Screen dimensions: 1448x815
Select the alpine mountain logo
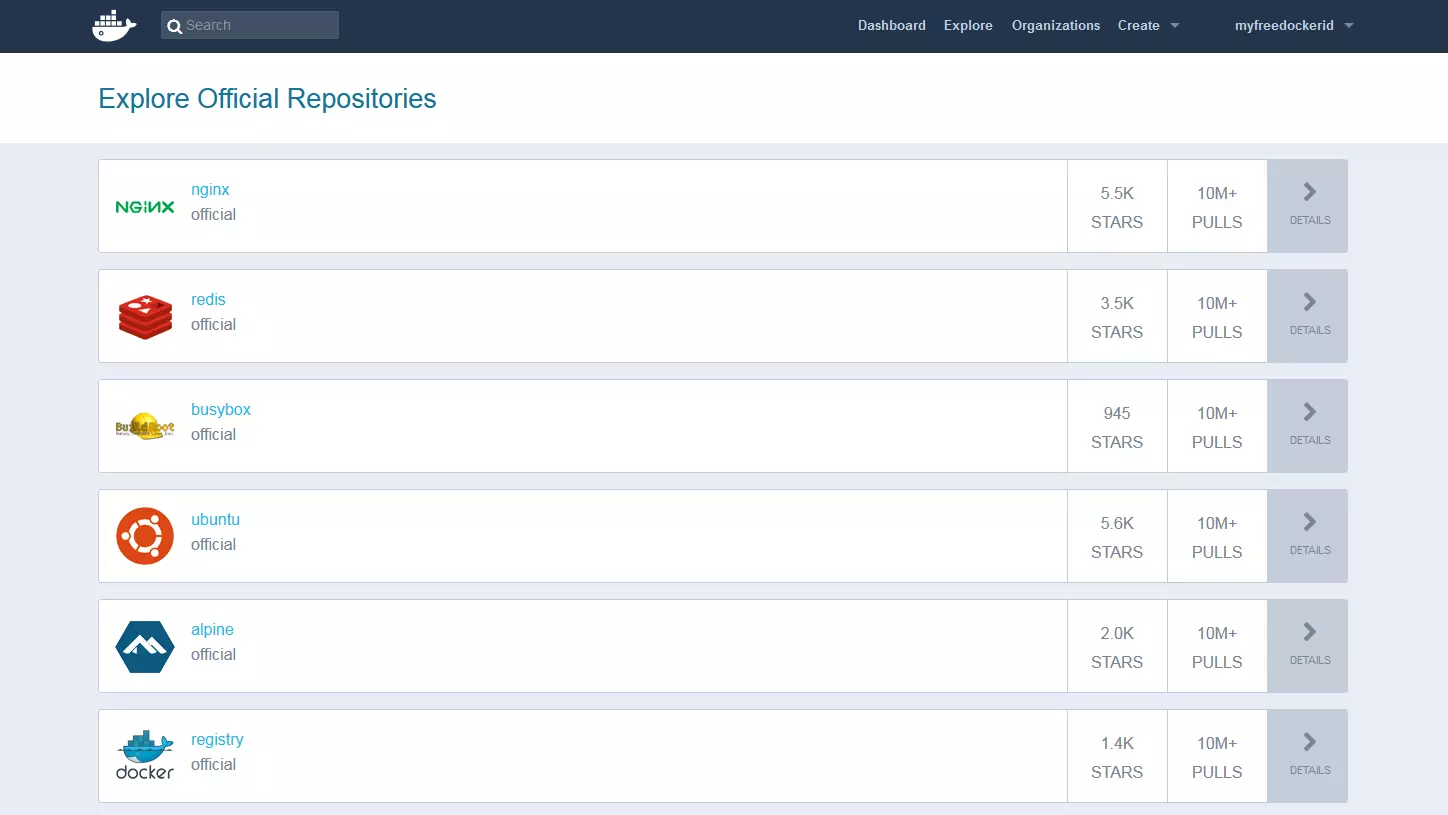click(x=144, y=645)
